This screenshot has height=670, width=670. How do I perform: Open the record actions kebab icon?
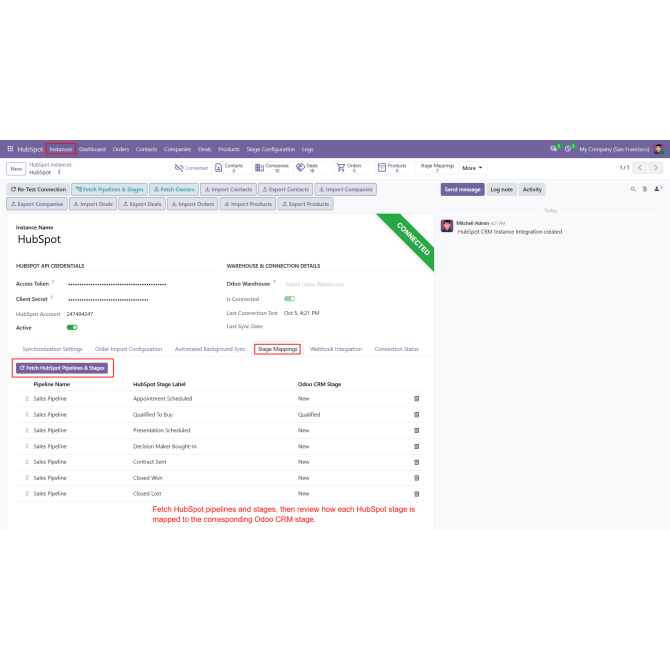pos(59,172)
